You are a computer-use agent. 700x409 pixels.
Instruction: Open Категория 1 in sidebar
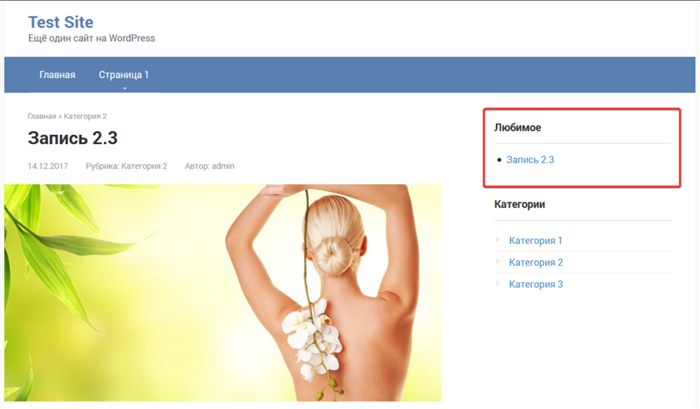pyautogui.click(x=535, y=241)
